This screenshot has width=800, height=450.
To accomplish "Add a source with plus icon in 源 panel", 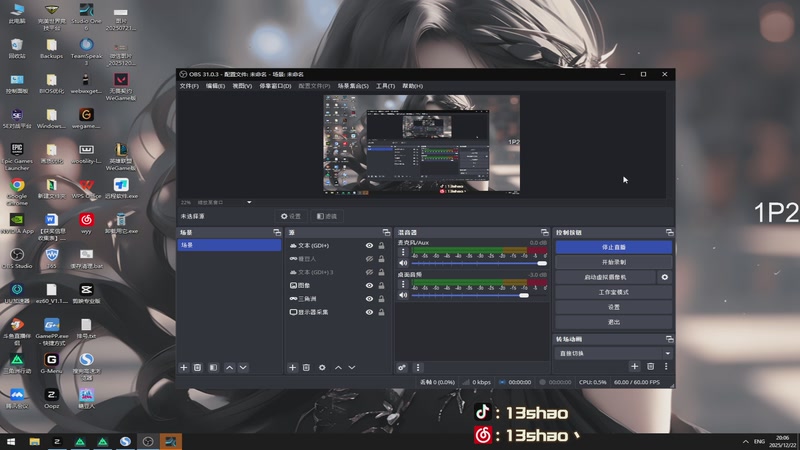I will pos(292,367).
